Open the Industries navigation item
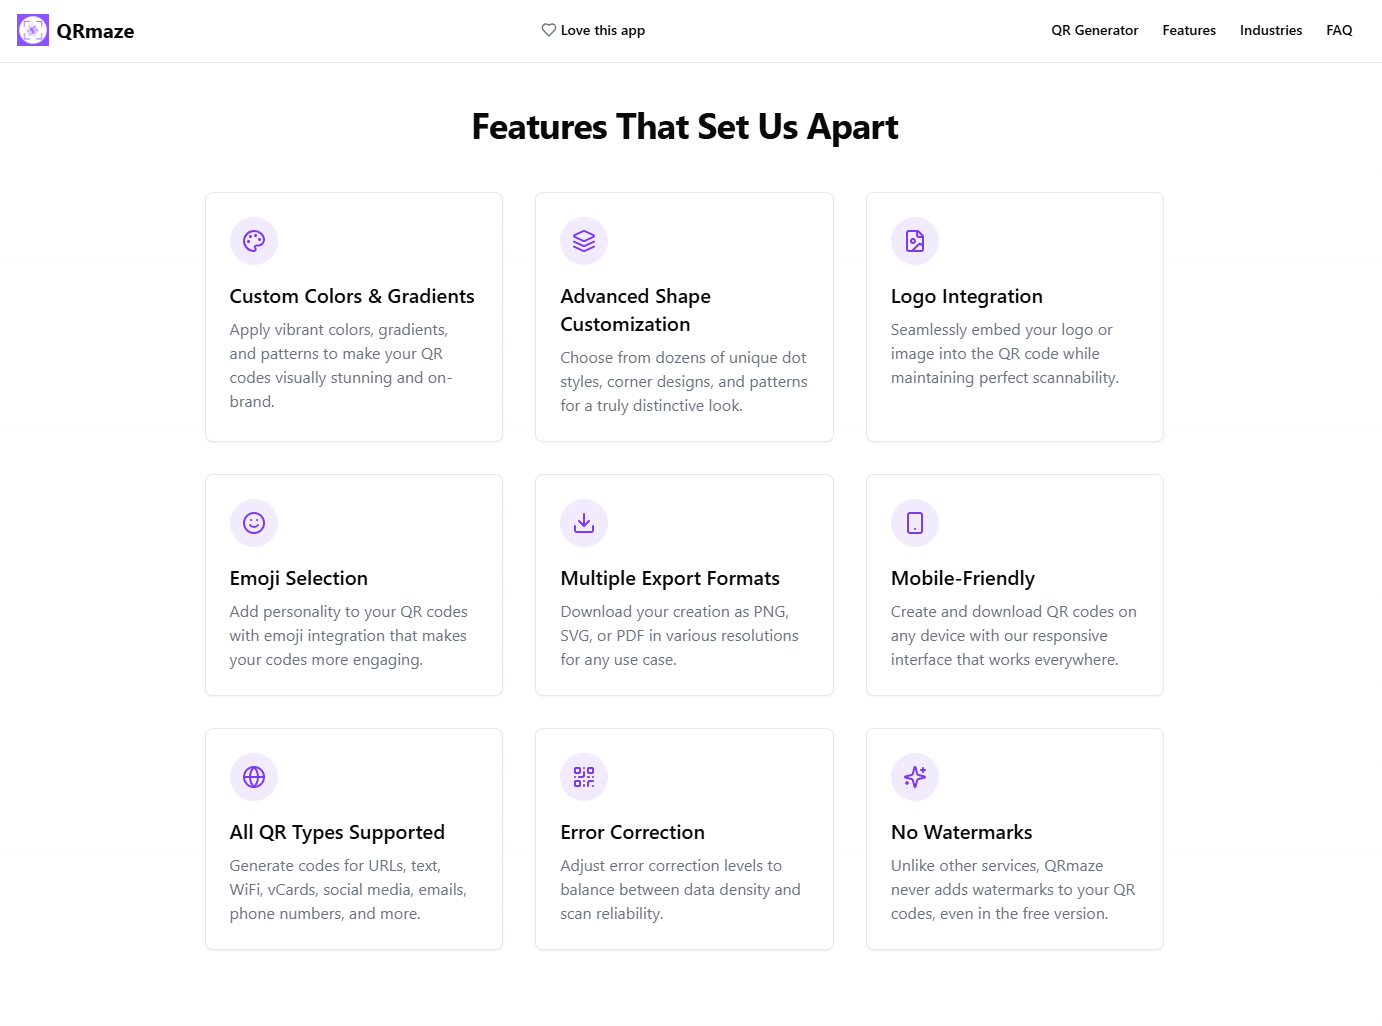1382x1026 pixels. click(1271, 30)
